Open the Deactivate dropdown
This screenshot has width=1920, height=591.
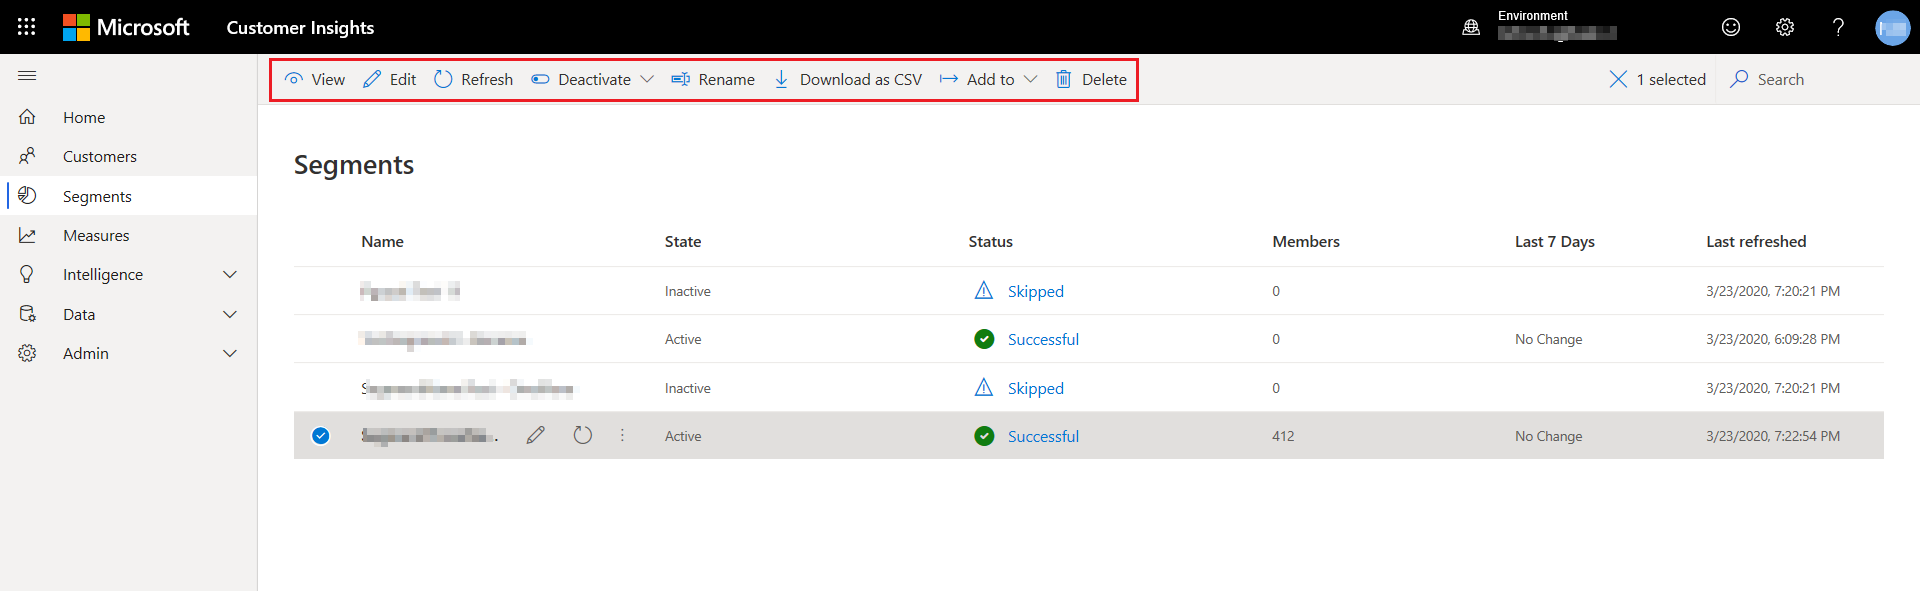pyautogui.click(x=592, y=79)
